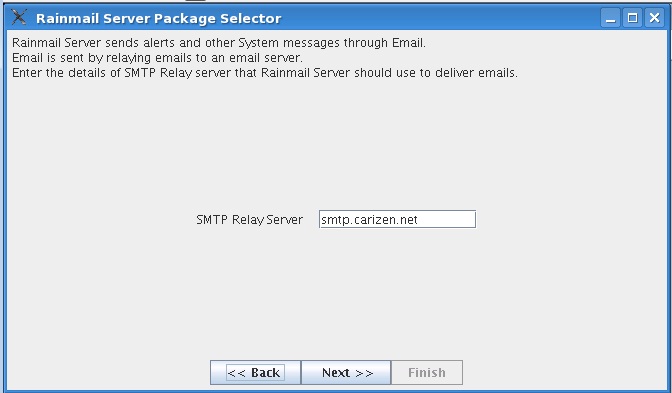Focus the SMTP Relay Server text field

[397, 219]
